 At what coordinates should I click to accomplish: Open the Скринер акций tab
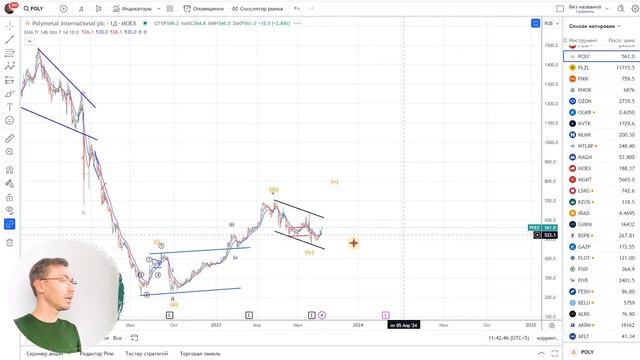coord(45,353)
